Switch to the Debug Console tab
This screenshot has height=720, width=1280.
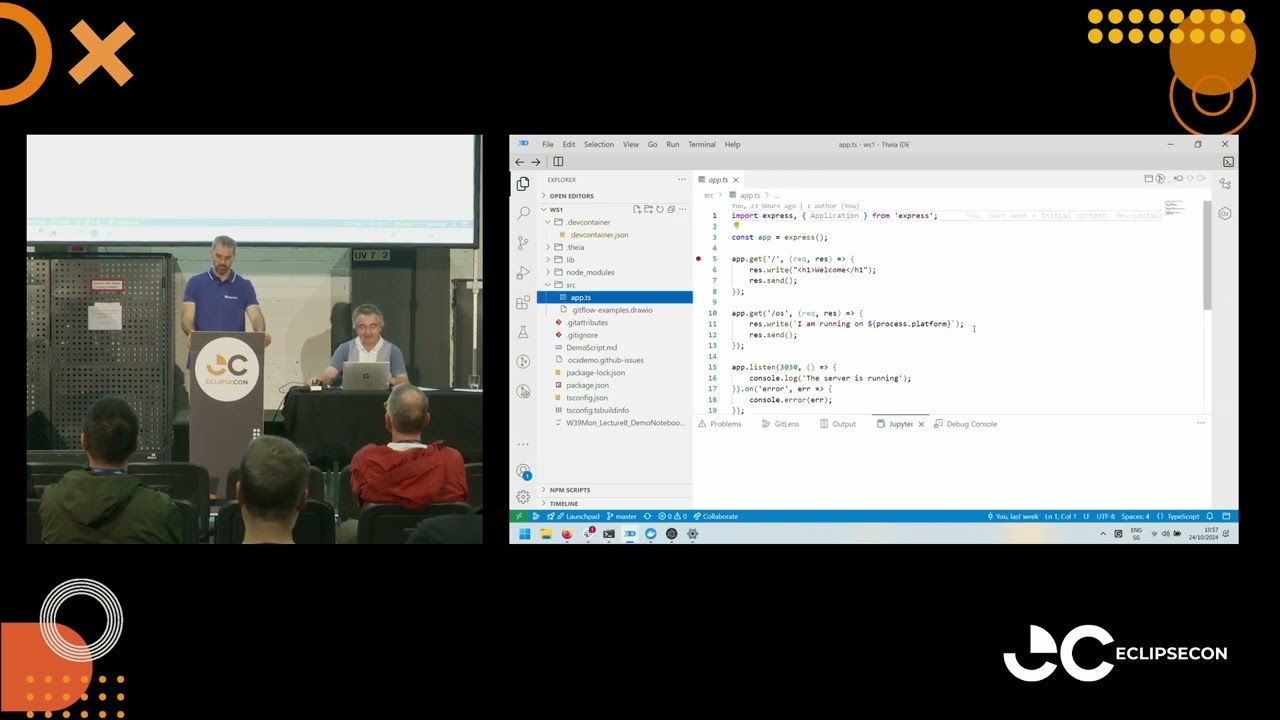coord(966,424)
